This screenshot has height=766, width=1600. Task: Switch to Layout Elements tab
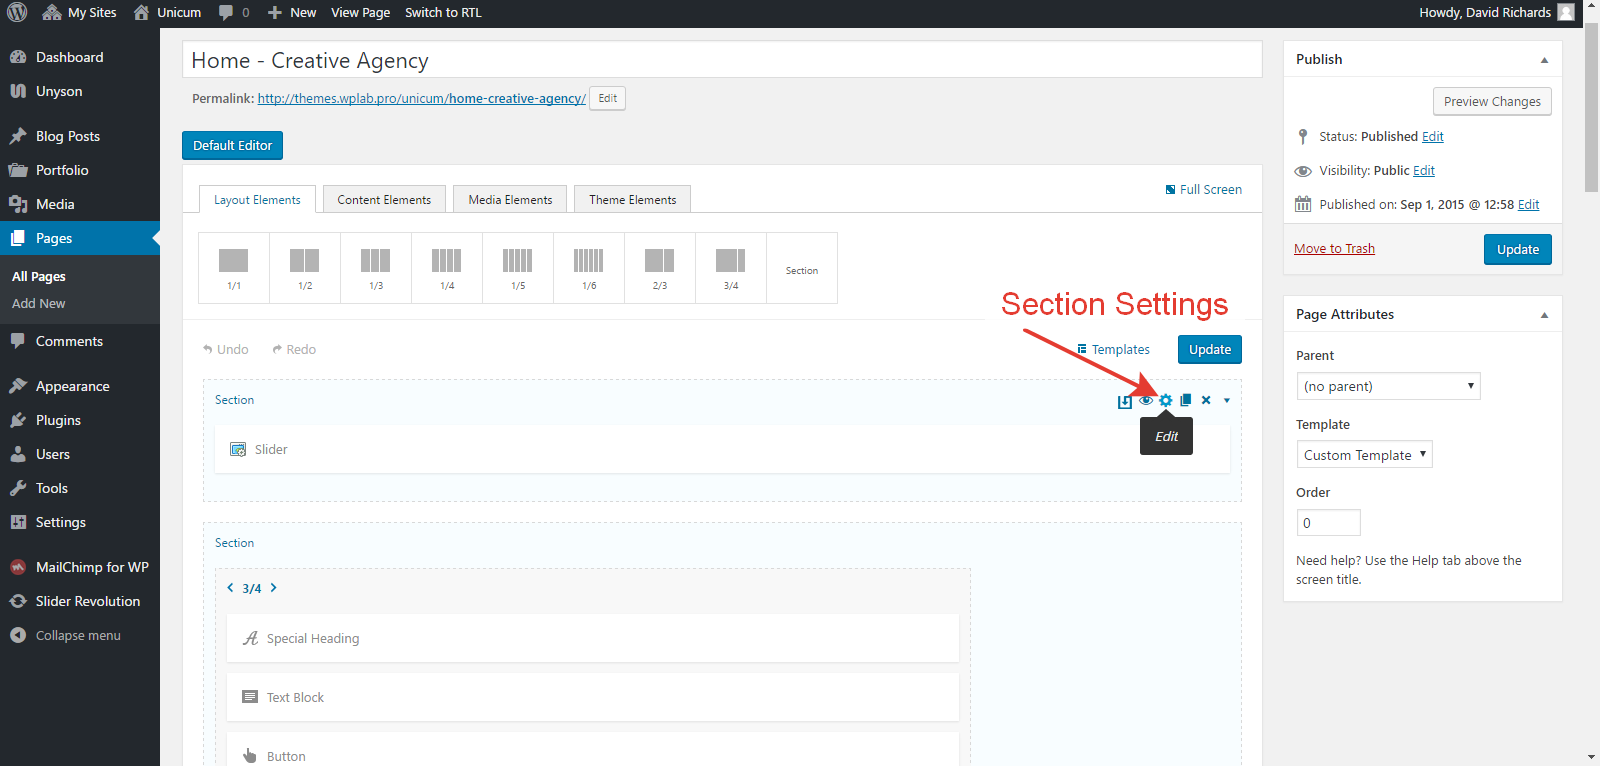[x=257, y=199]
